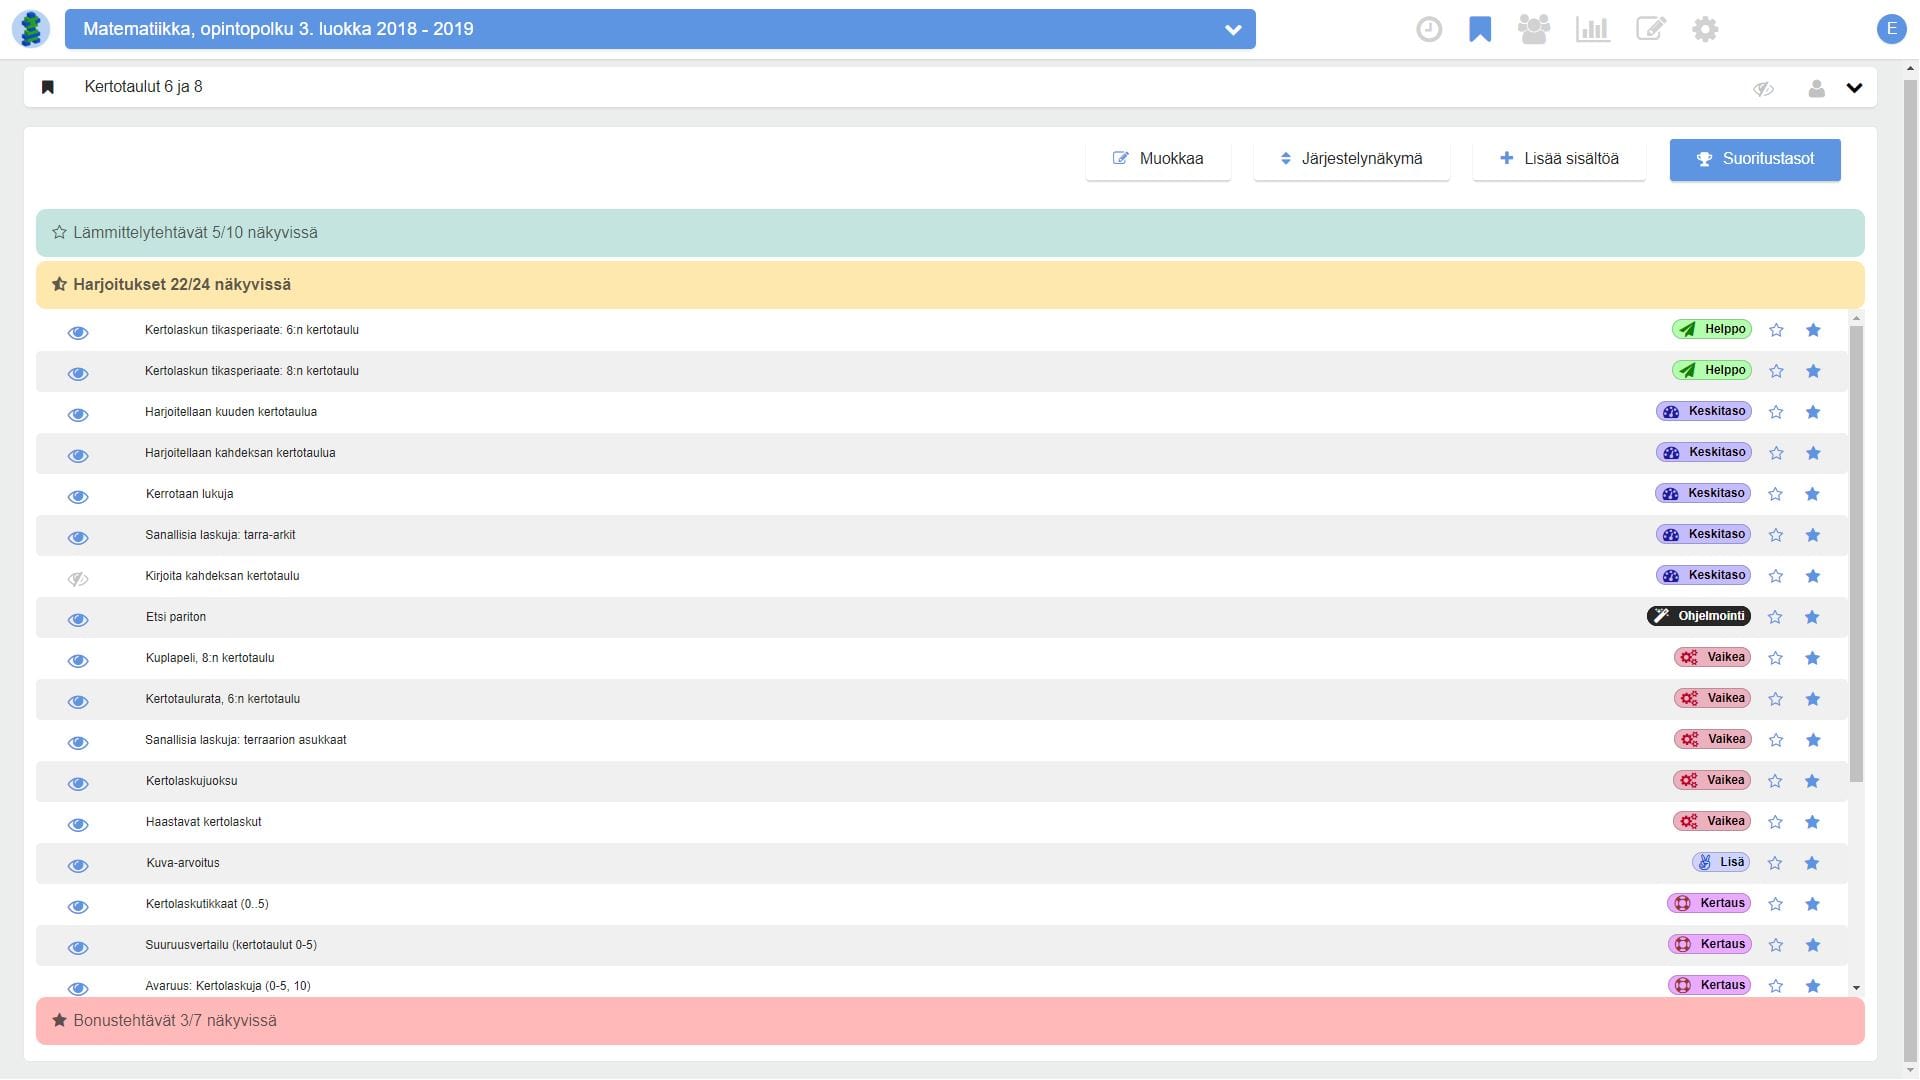Image resolution: width=1920 pixels, height=1080 pixels.
Task: Click the Helppo badge on 8:n kertotaulu tikasperiaate row
Action: [1712, 370]
